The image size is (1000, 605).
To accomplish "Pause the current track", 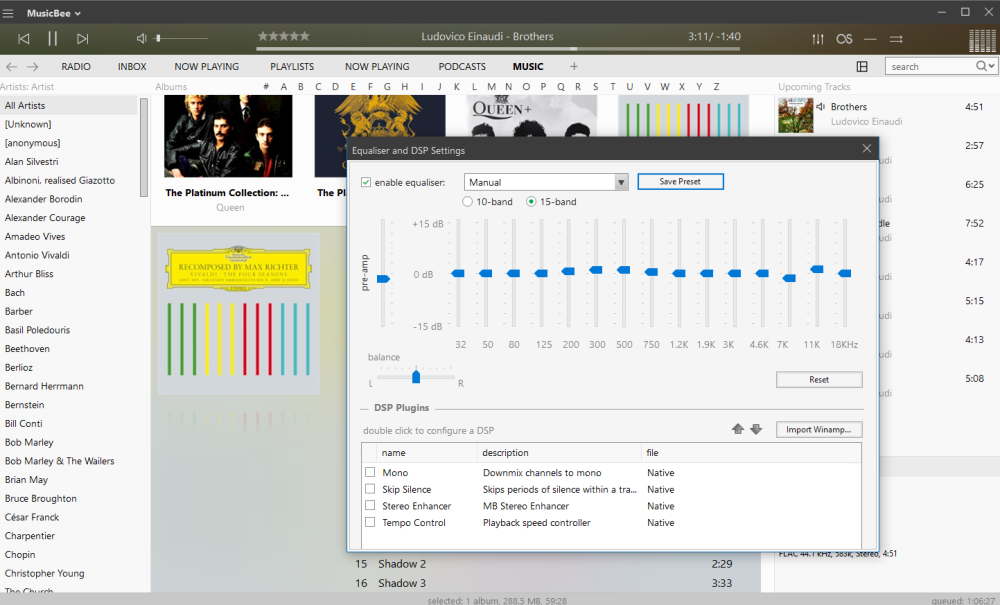I will (52, 39).
